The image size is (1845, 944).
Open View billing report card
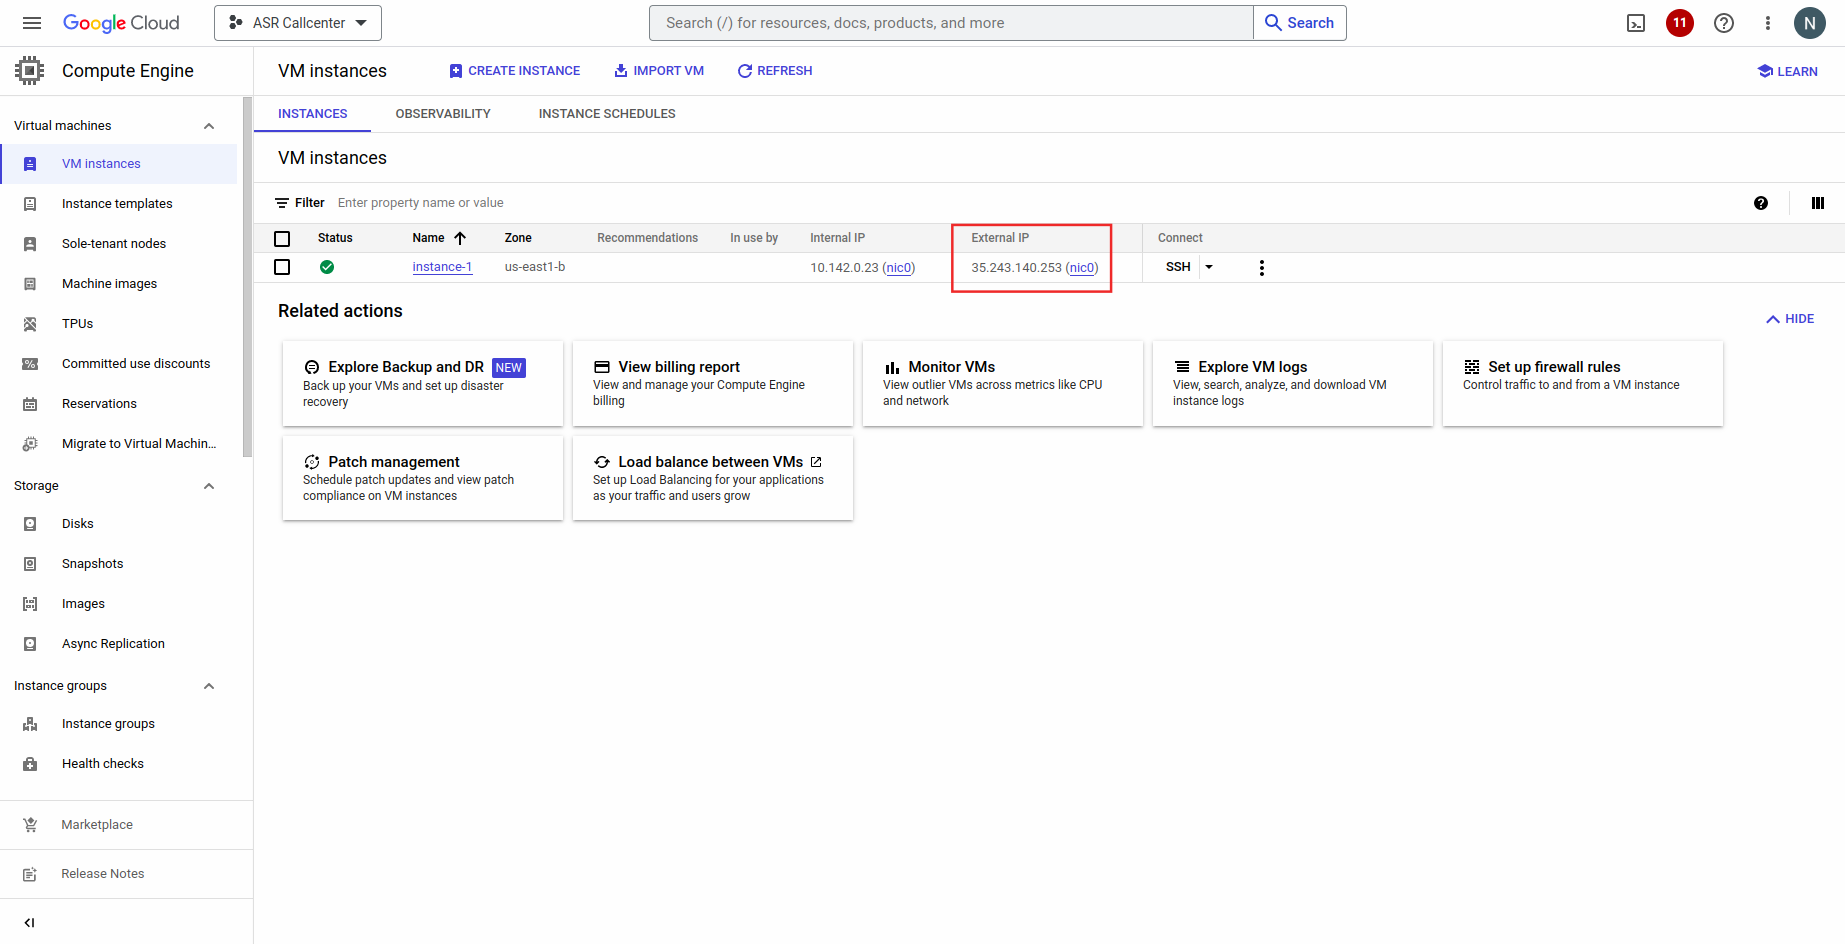coord(713,383)
